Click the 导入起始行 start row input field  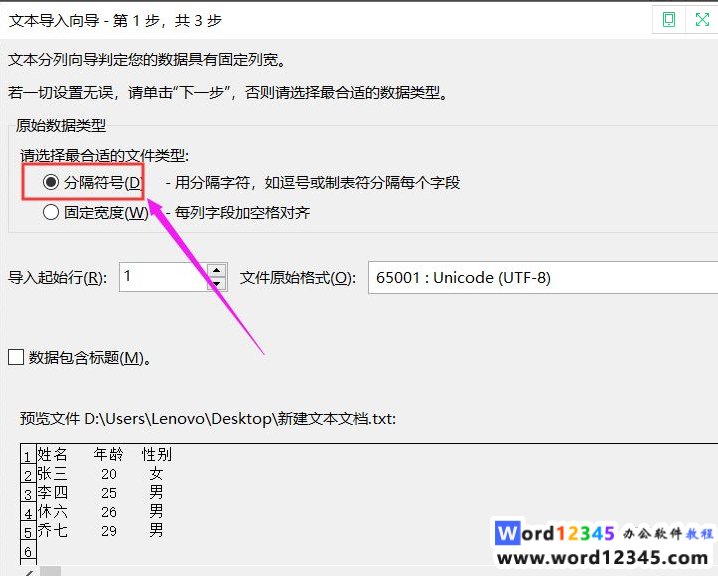point(162,277)
